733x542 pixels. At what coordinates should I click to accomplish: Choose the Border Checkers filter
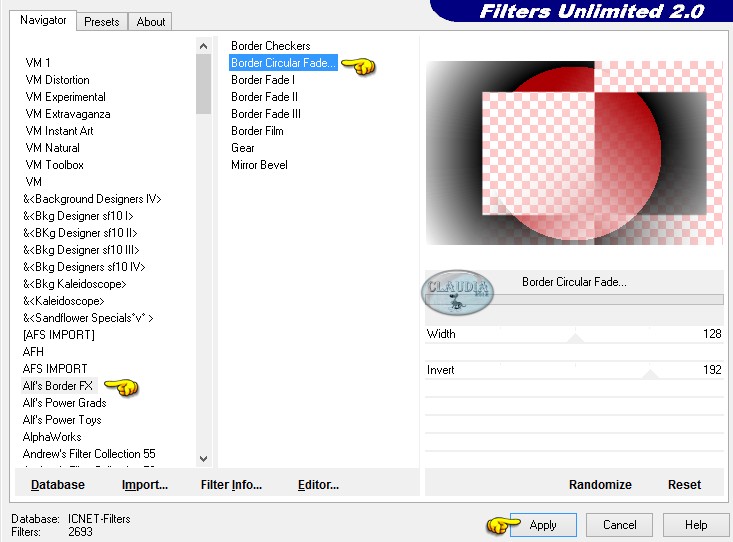click(271, 46)
